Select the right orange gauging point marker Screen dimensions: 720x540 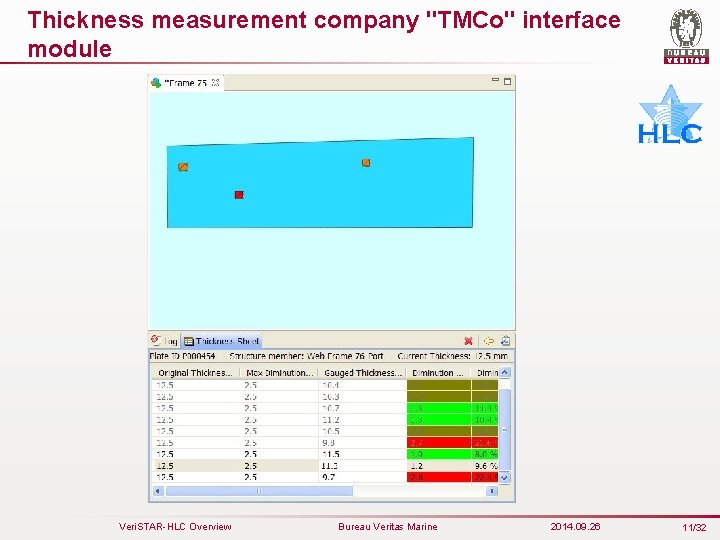point(366,163)
